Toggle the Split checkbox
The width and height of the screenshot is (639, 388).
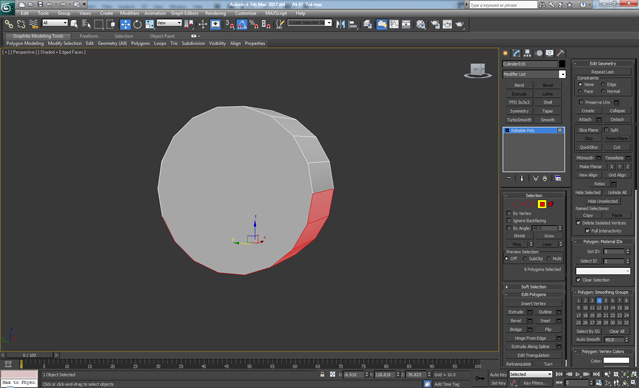[x=606, y=130]
